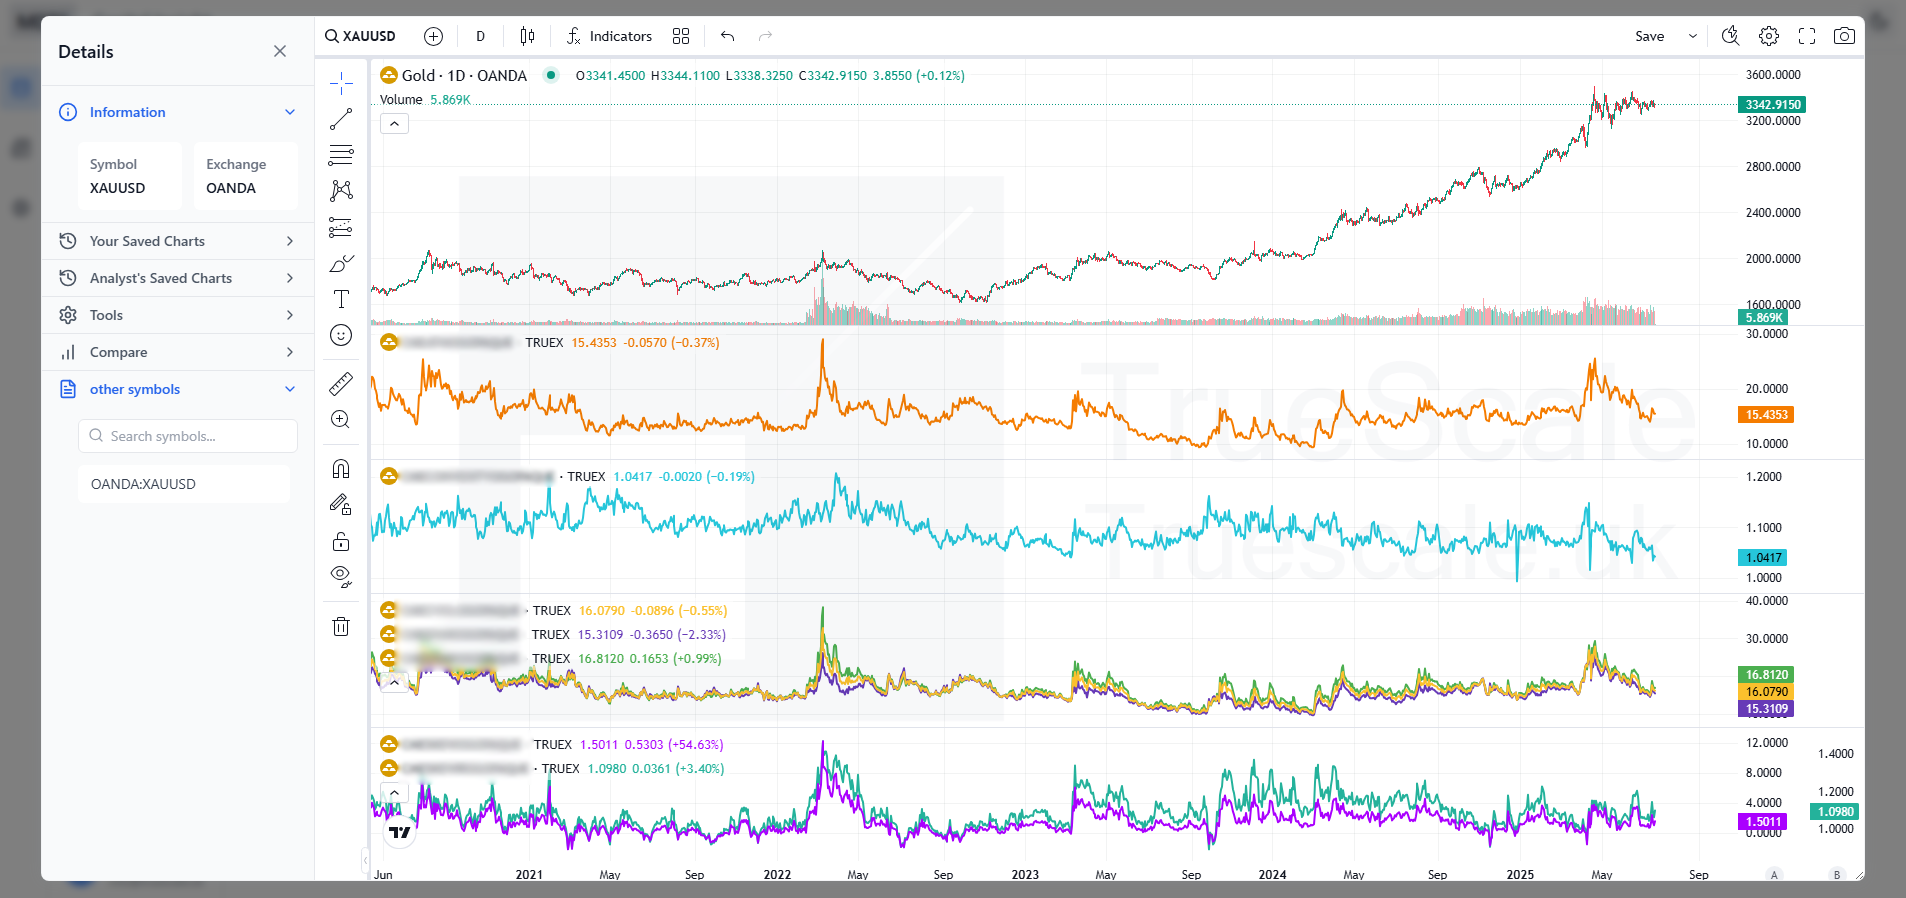Open the emoji icons tool
This screenshot has height=898, width=1906.
341,335
